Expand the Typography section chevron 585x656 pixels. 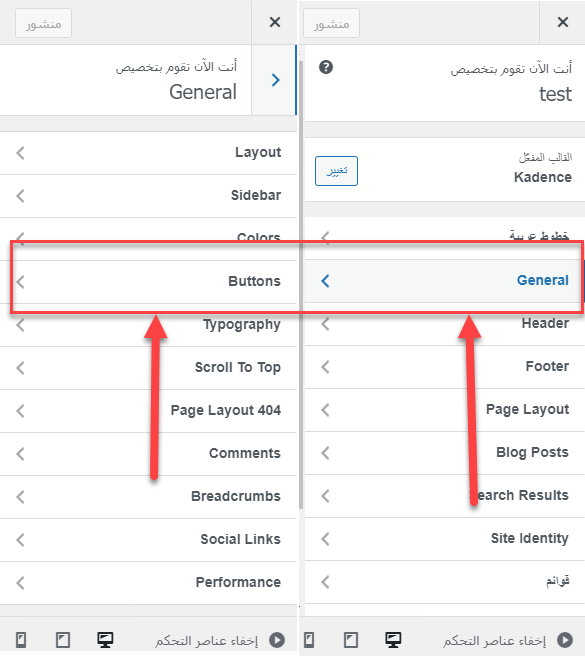(21, 324)
